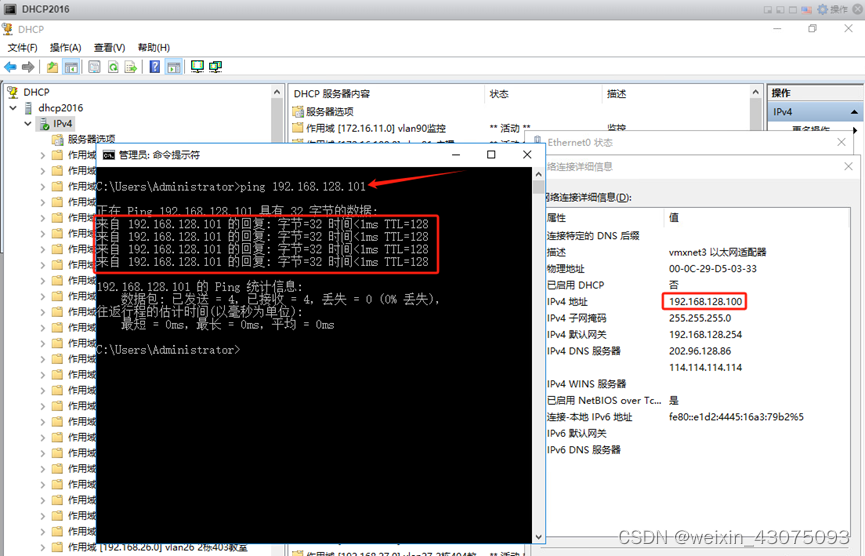Click the gear icon beside 操作 in title bar
This screenshot has height=556, width=865.
tap(823, 9)
